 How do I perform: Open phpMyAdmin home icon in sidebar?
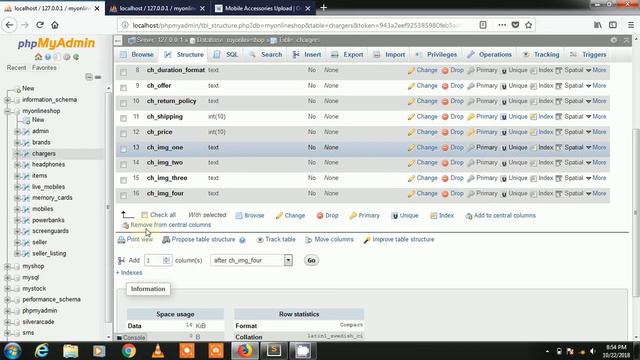pos(38,57)
